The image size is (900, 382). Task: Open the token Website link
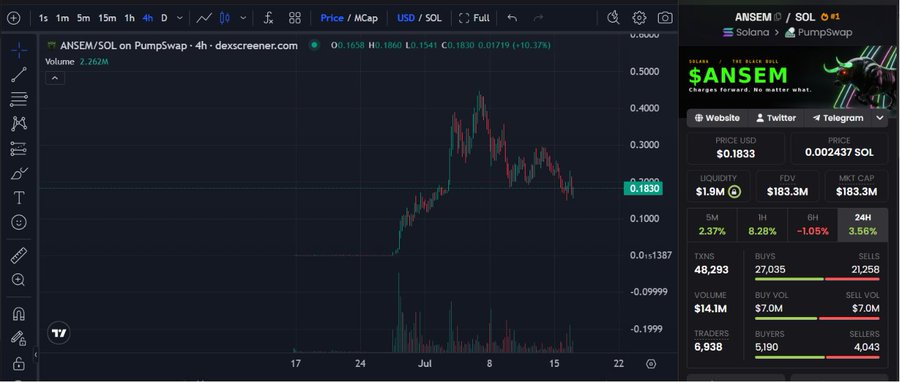717,118
